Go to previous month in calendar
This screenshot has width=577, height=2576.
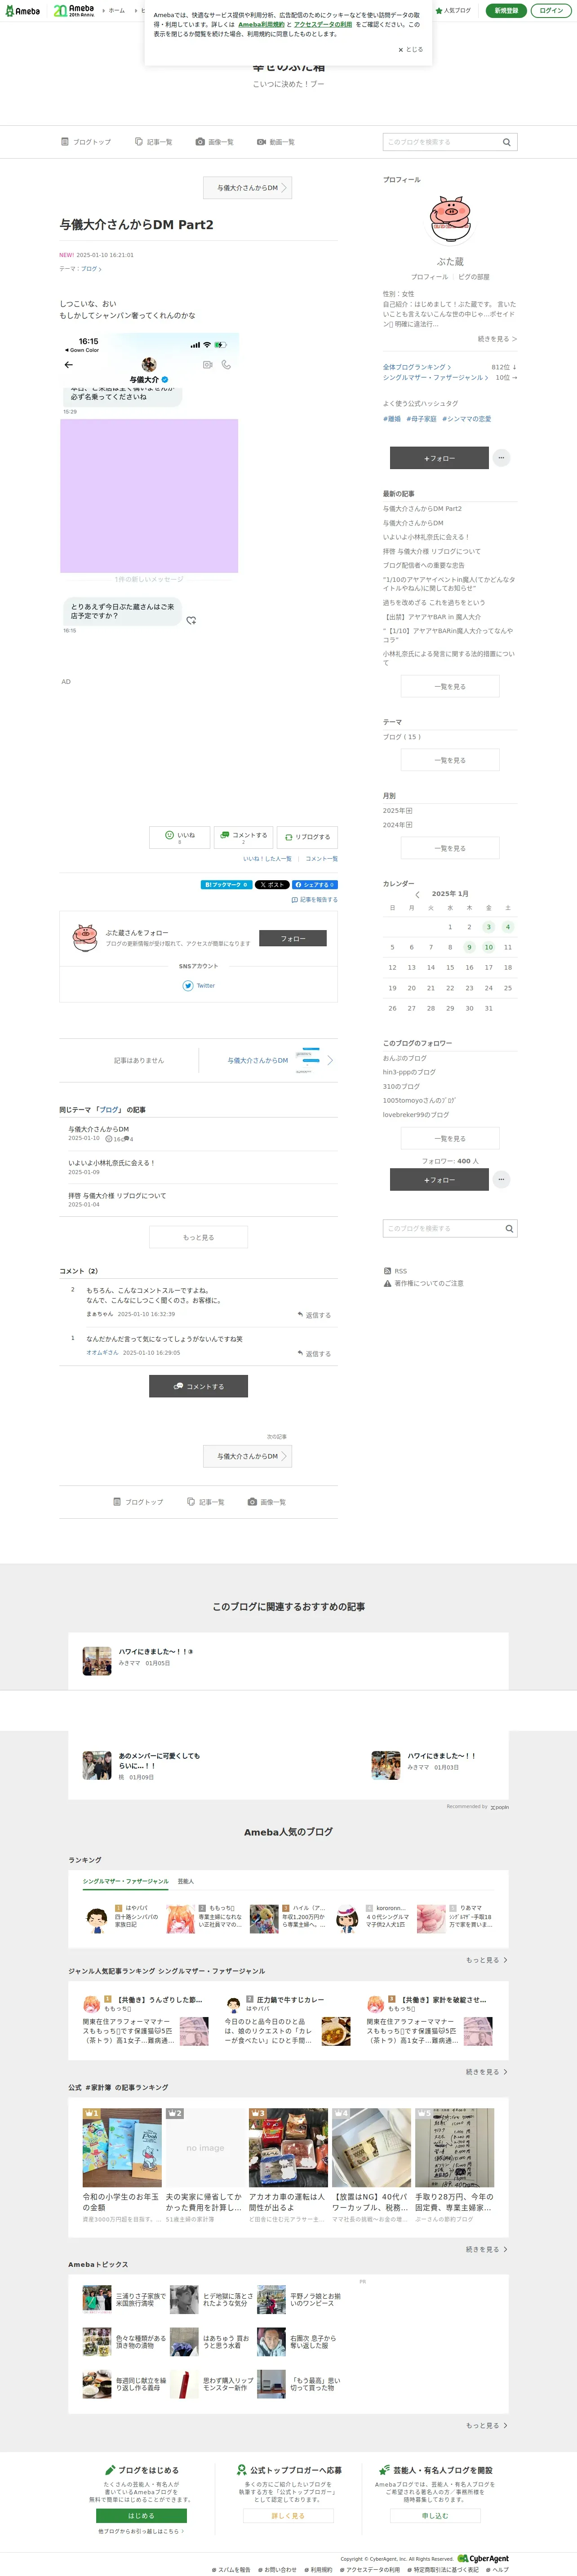[418, 895]
